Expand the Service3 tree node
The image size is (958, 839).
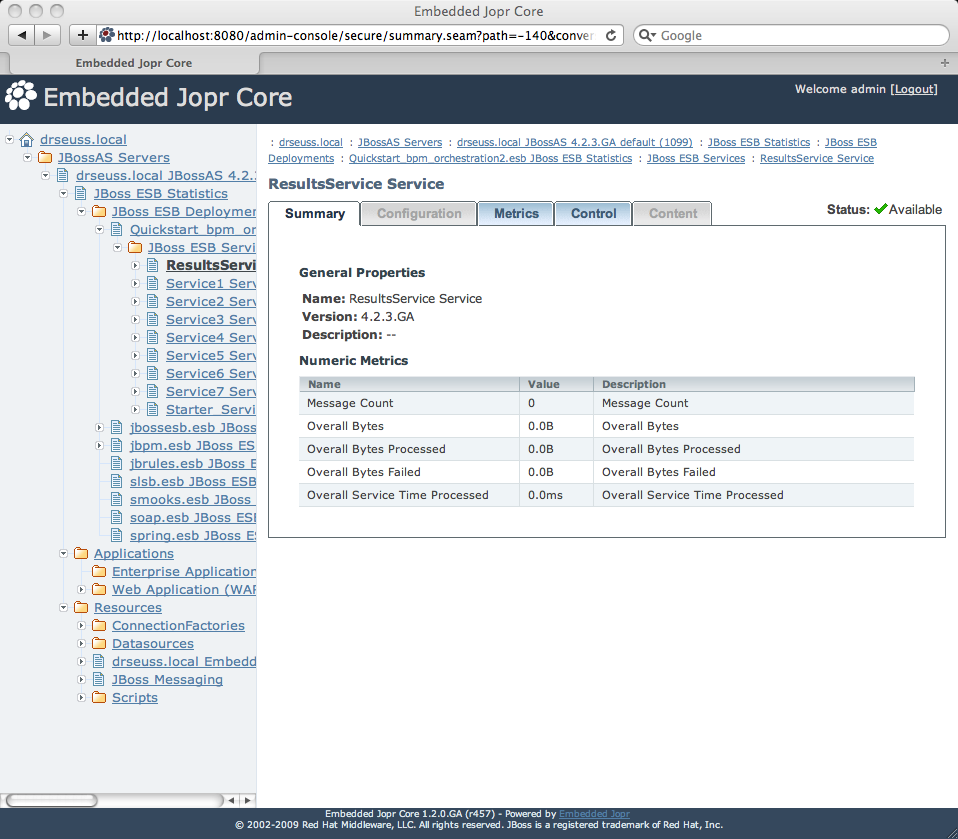point(136,320)
